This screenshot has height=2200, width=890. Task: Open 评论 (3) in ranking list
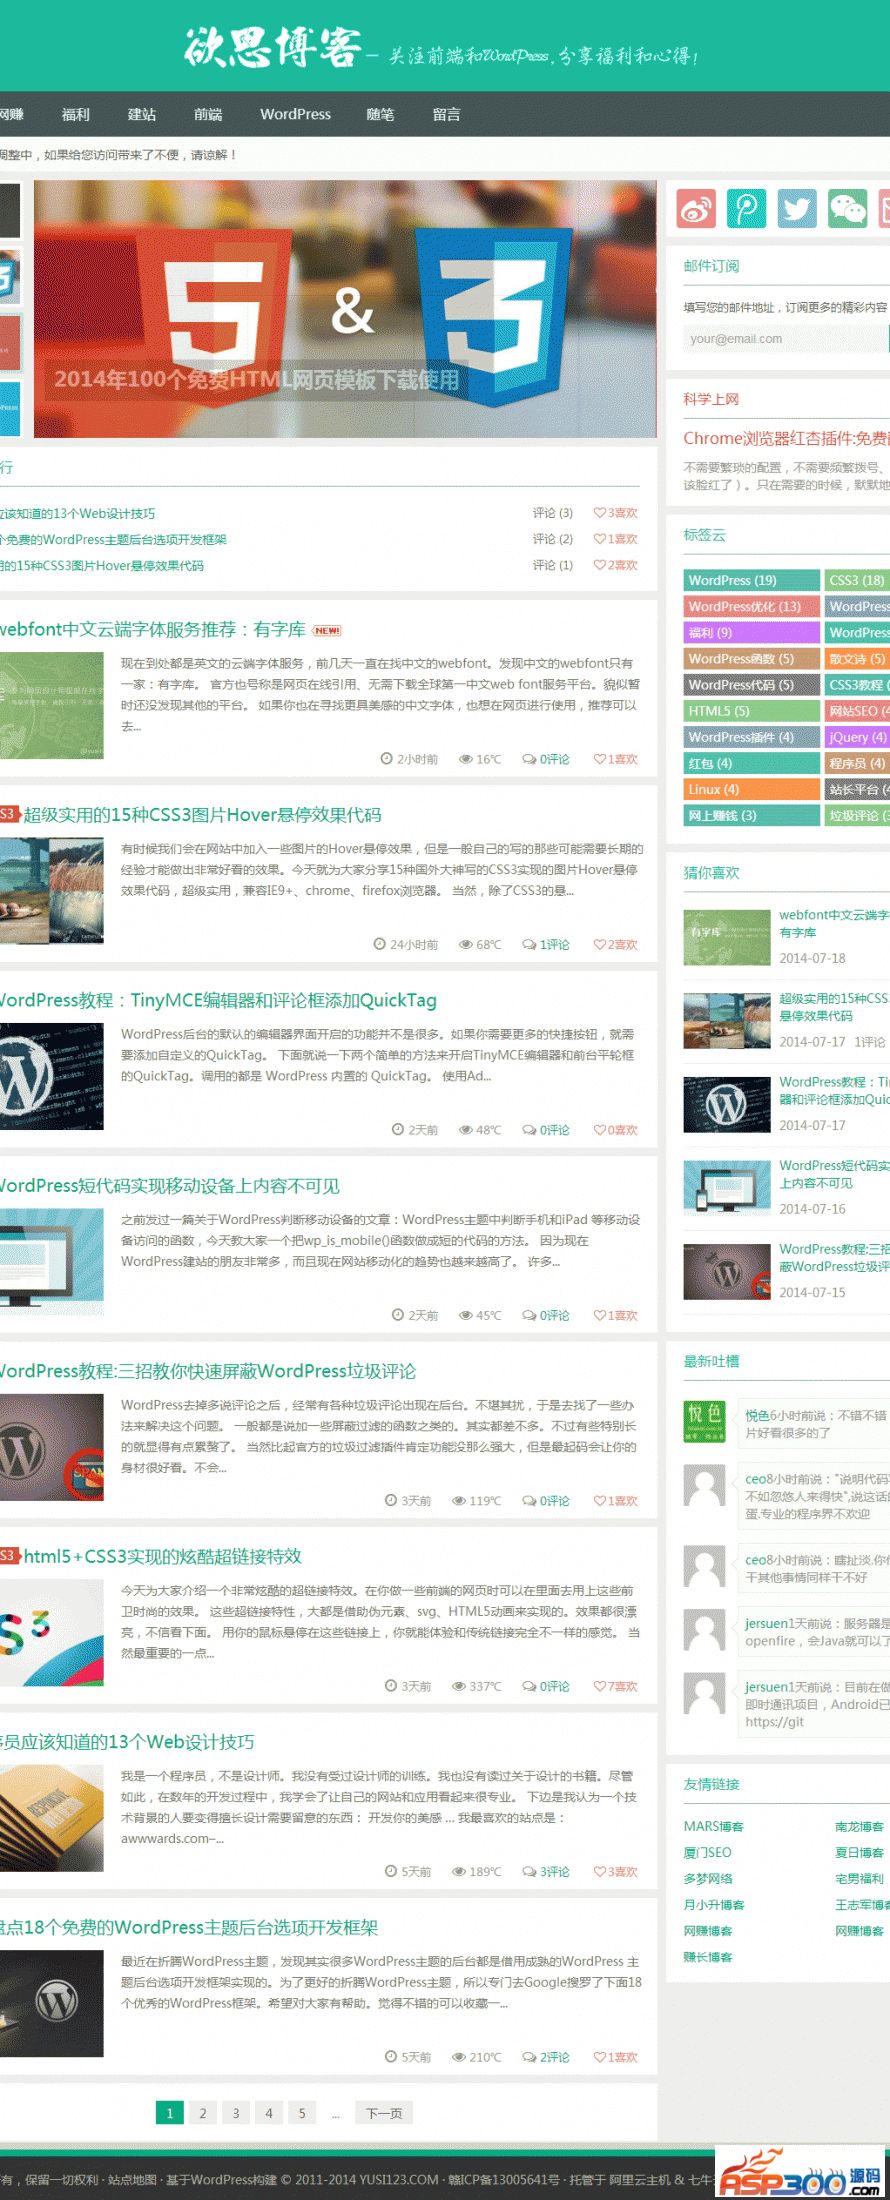click(552, 513)
